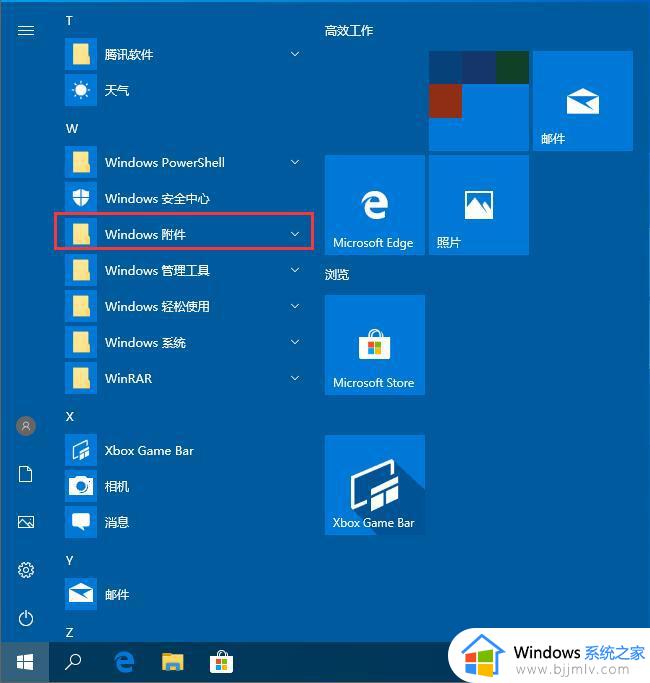Open the Settings gear icon
Image resolution: width=650 pixels, height=683 pixels.
tap(26, 570)
